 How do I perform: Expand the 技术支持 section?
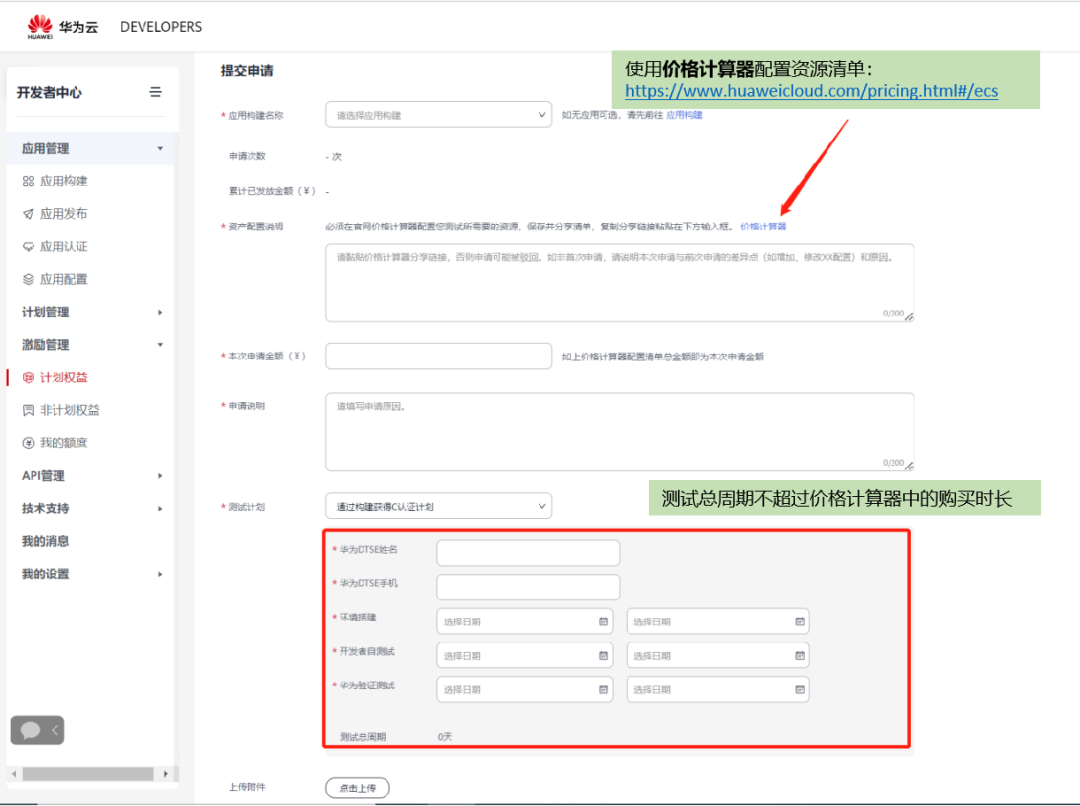(160, 508)
